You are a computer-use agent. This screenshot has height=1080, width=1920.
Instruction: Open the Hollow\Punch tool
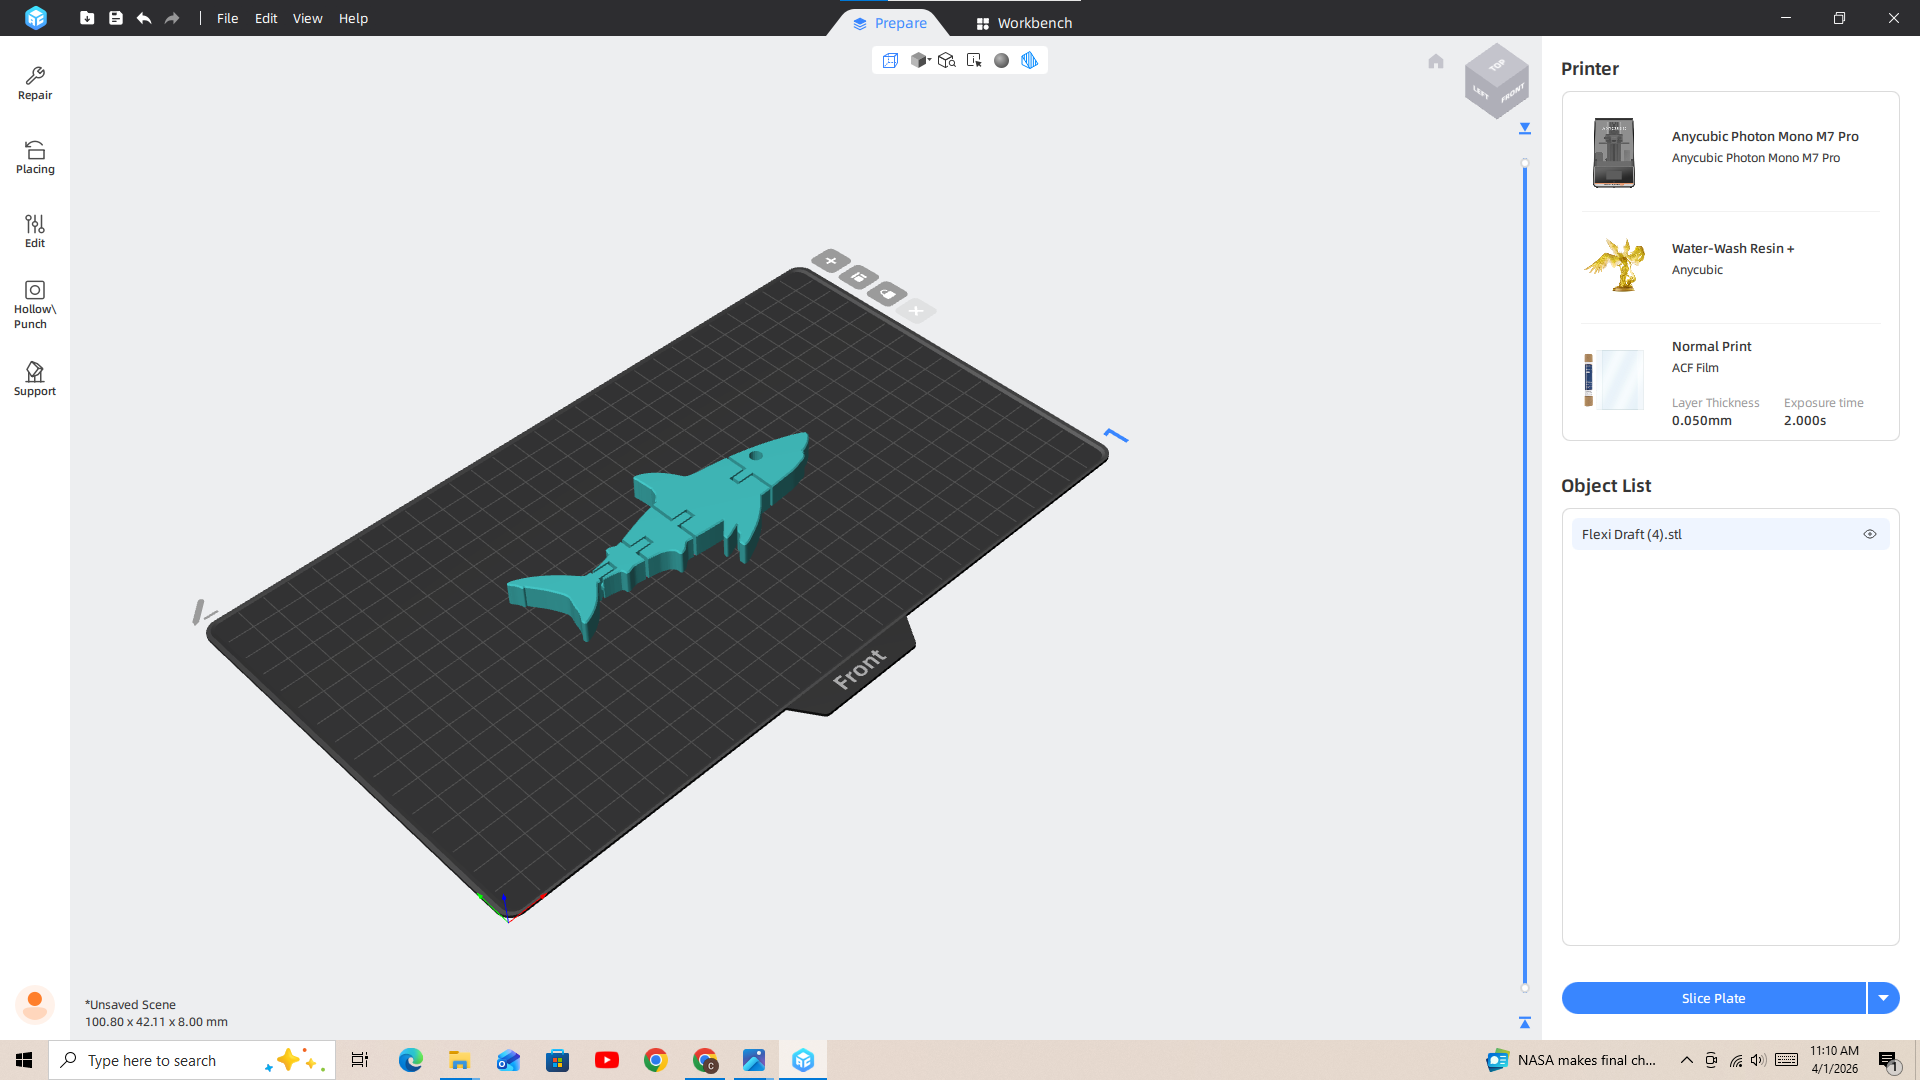point(34,302)
